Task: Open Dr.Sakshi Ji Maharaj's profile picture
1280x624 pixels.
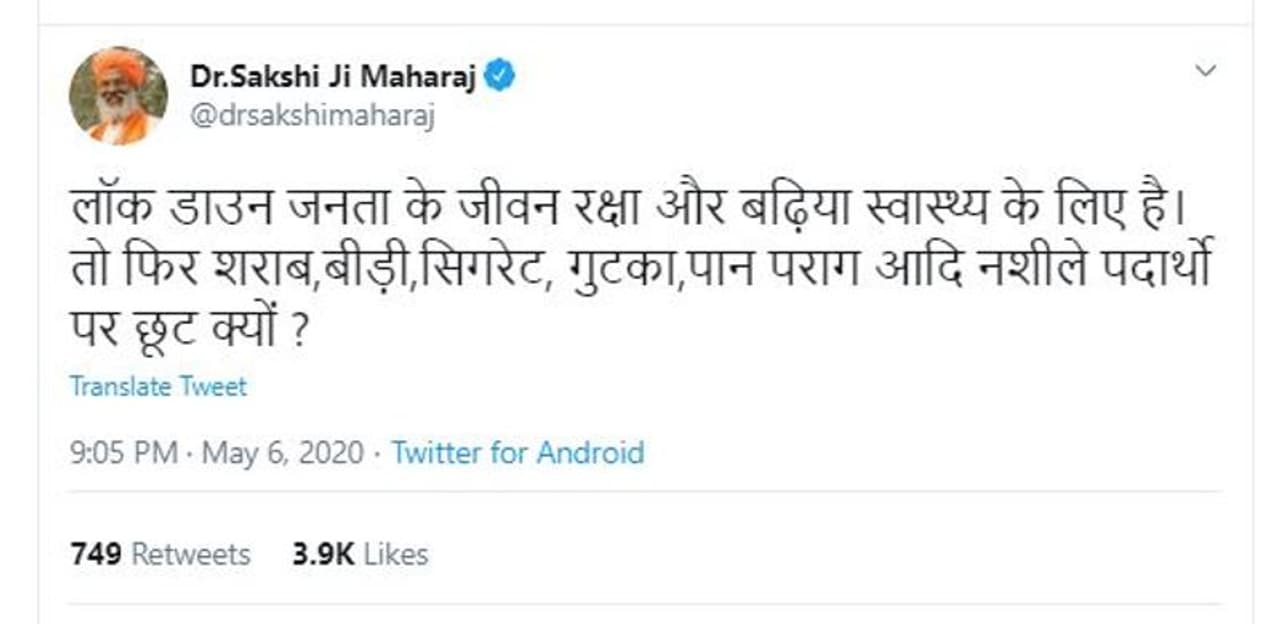Action: pos(118,96)
